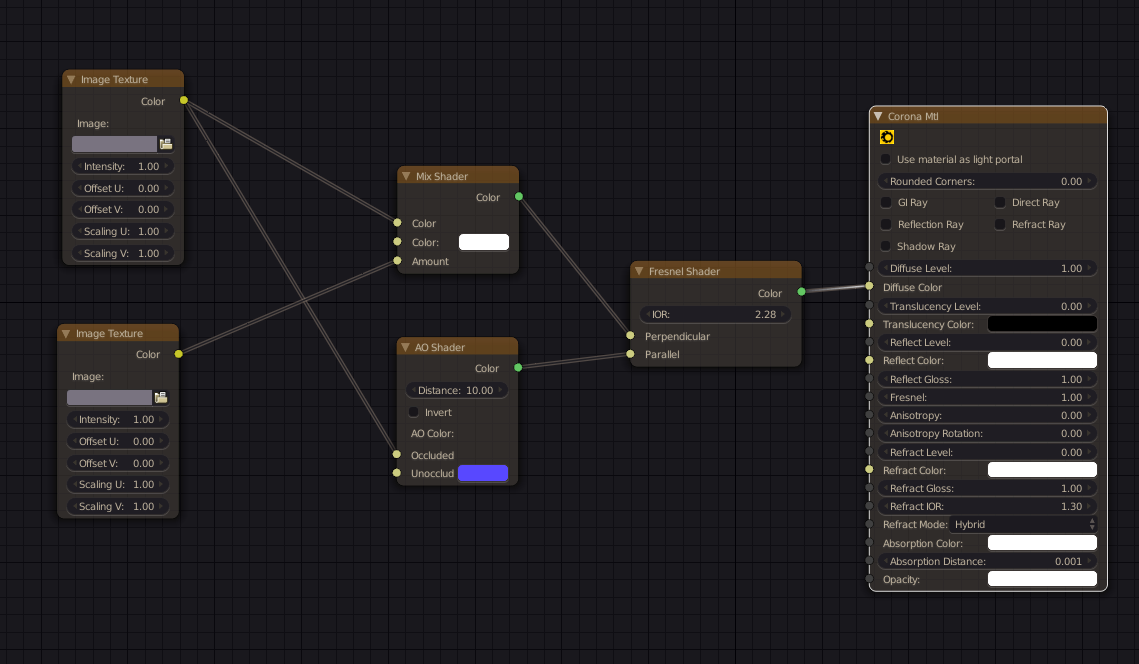1139x664 pixels.
Task: Select the AO Shader node title
Action: (x=439, y=347)
